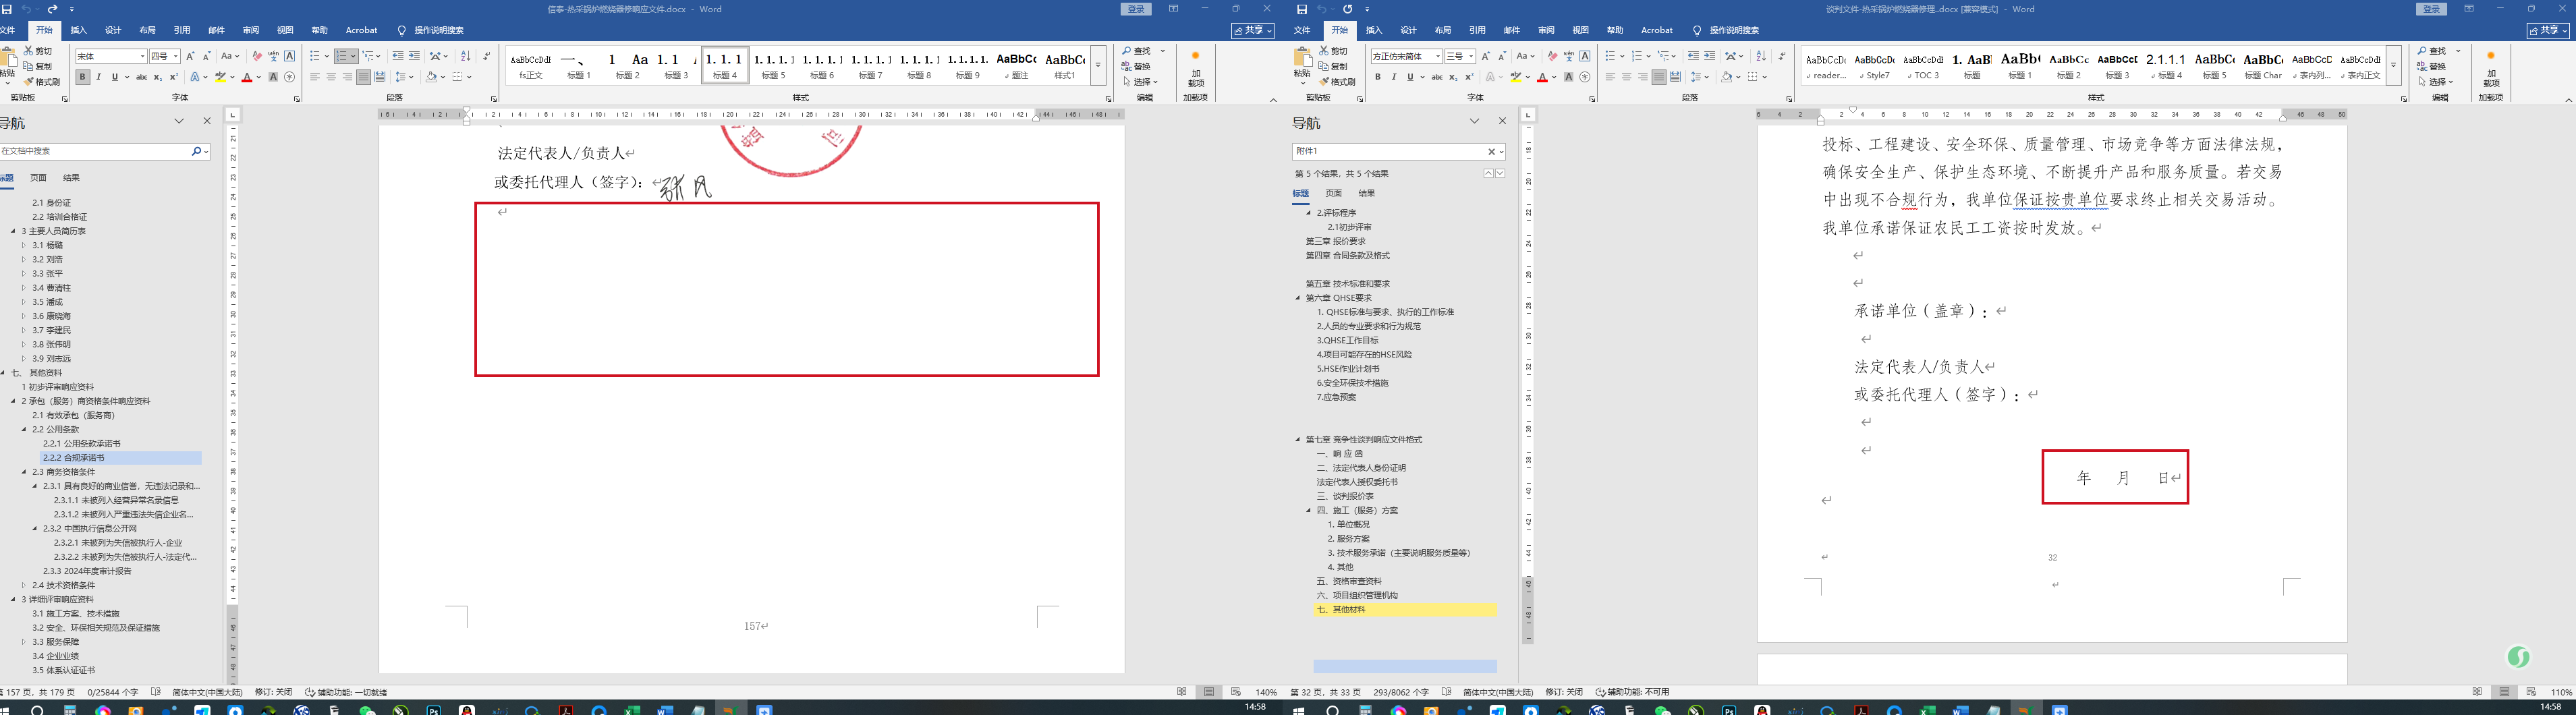This screenshot has width=2576, height=715.
Task: Apply character shading in the 谈判文件 window
Action: click(1568, 77)
